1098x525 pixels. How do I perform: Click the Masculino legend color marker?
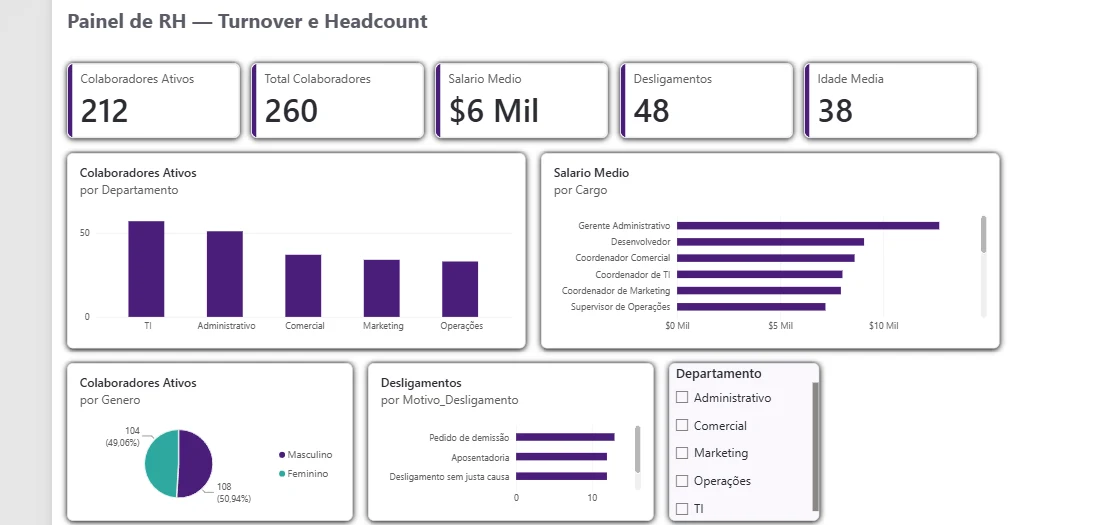point(282,455)
